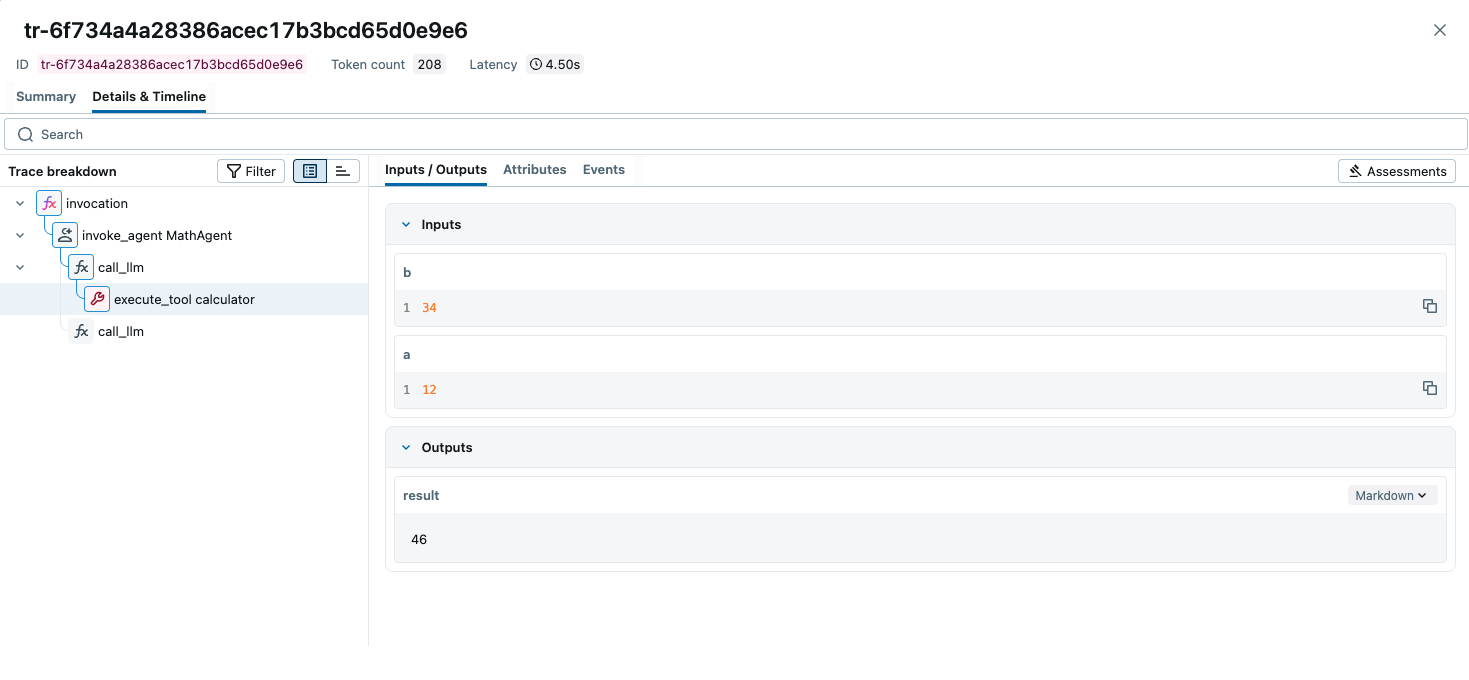Switch to the timeline view toggle
This screenshot has height=680, width=1469.
coord(342,170)
